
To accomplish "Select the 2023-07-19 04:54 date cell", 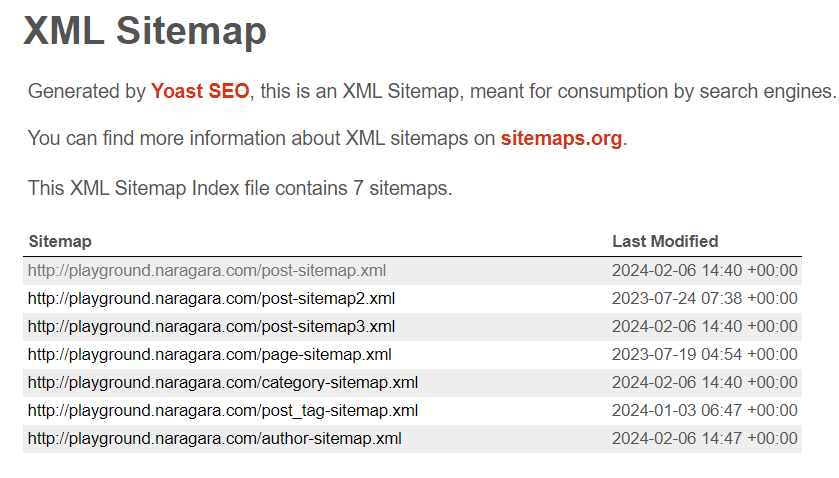I will click(x=704, y=354).
